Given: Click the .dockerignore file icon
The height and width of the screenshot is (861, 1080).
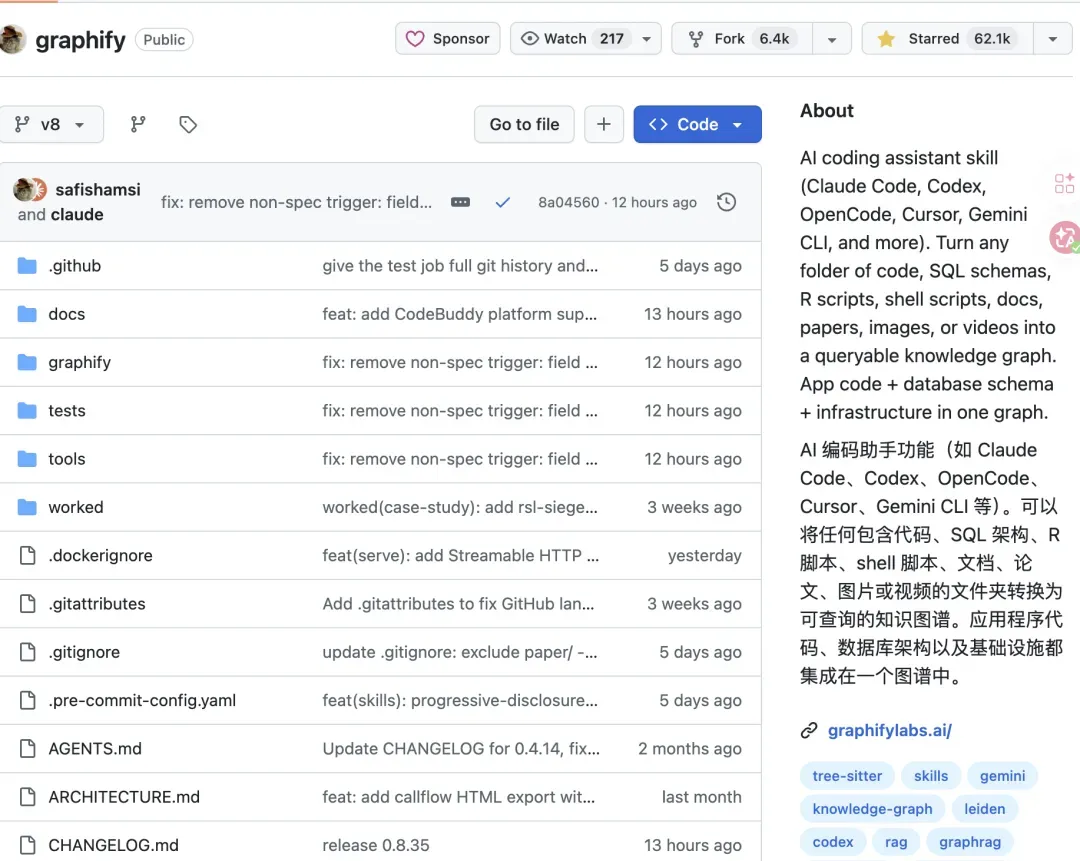Looking at the screenshot, I should [x=28, y=555].
